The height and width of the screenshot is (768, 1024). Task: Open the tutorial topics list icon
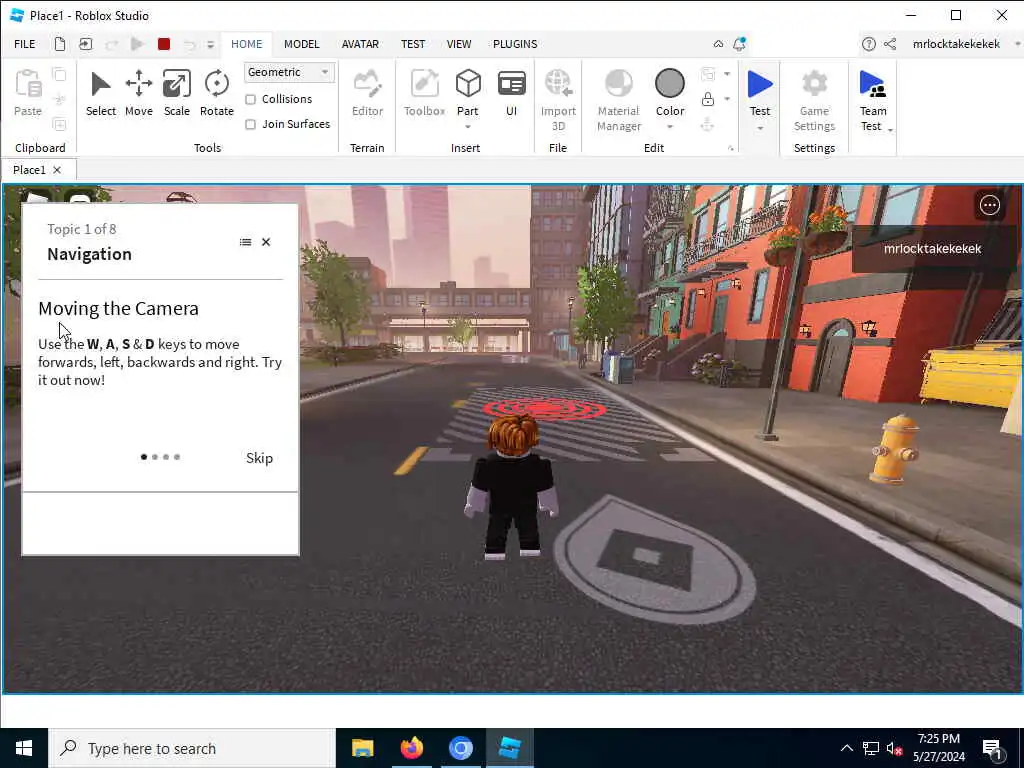click(x=246, y=242)
